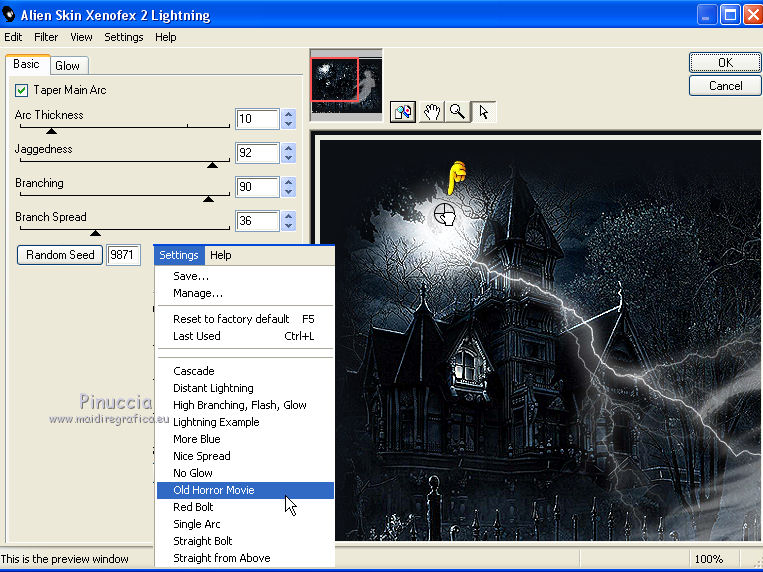Click the Jaggedness value field
The height and width of the screenshot is (572, 763).
pos(257,153)
